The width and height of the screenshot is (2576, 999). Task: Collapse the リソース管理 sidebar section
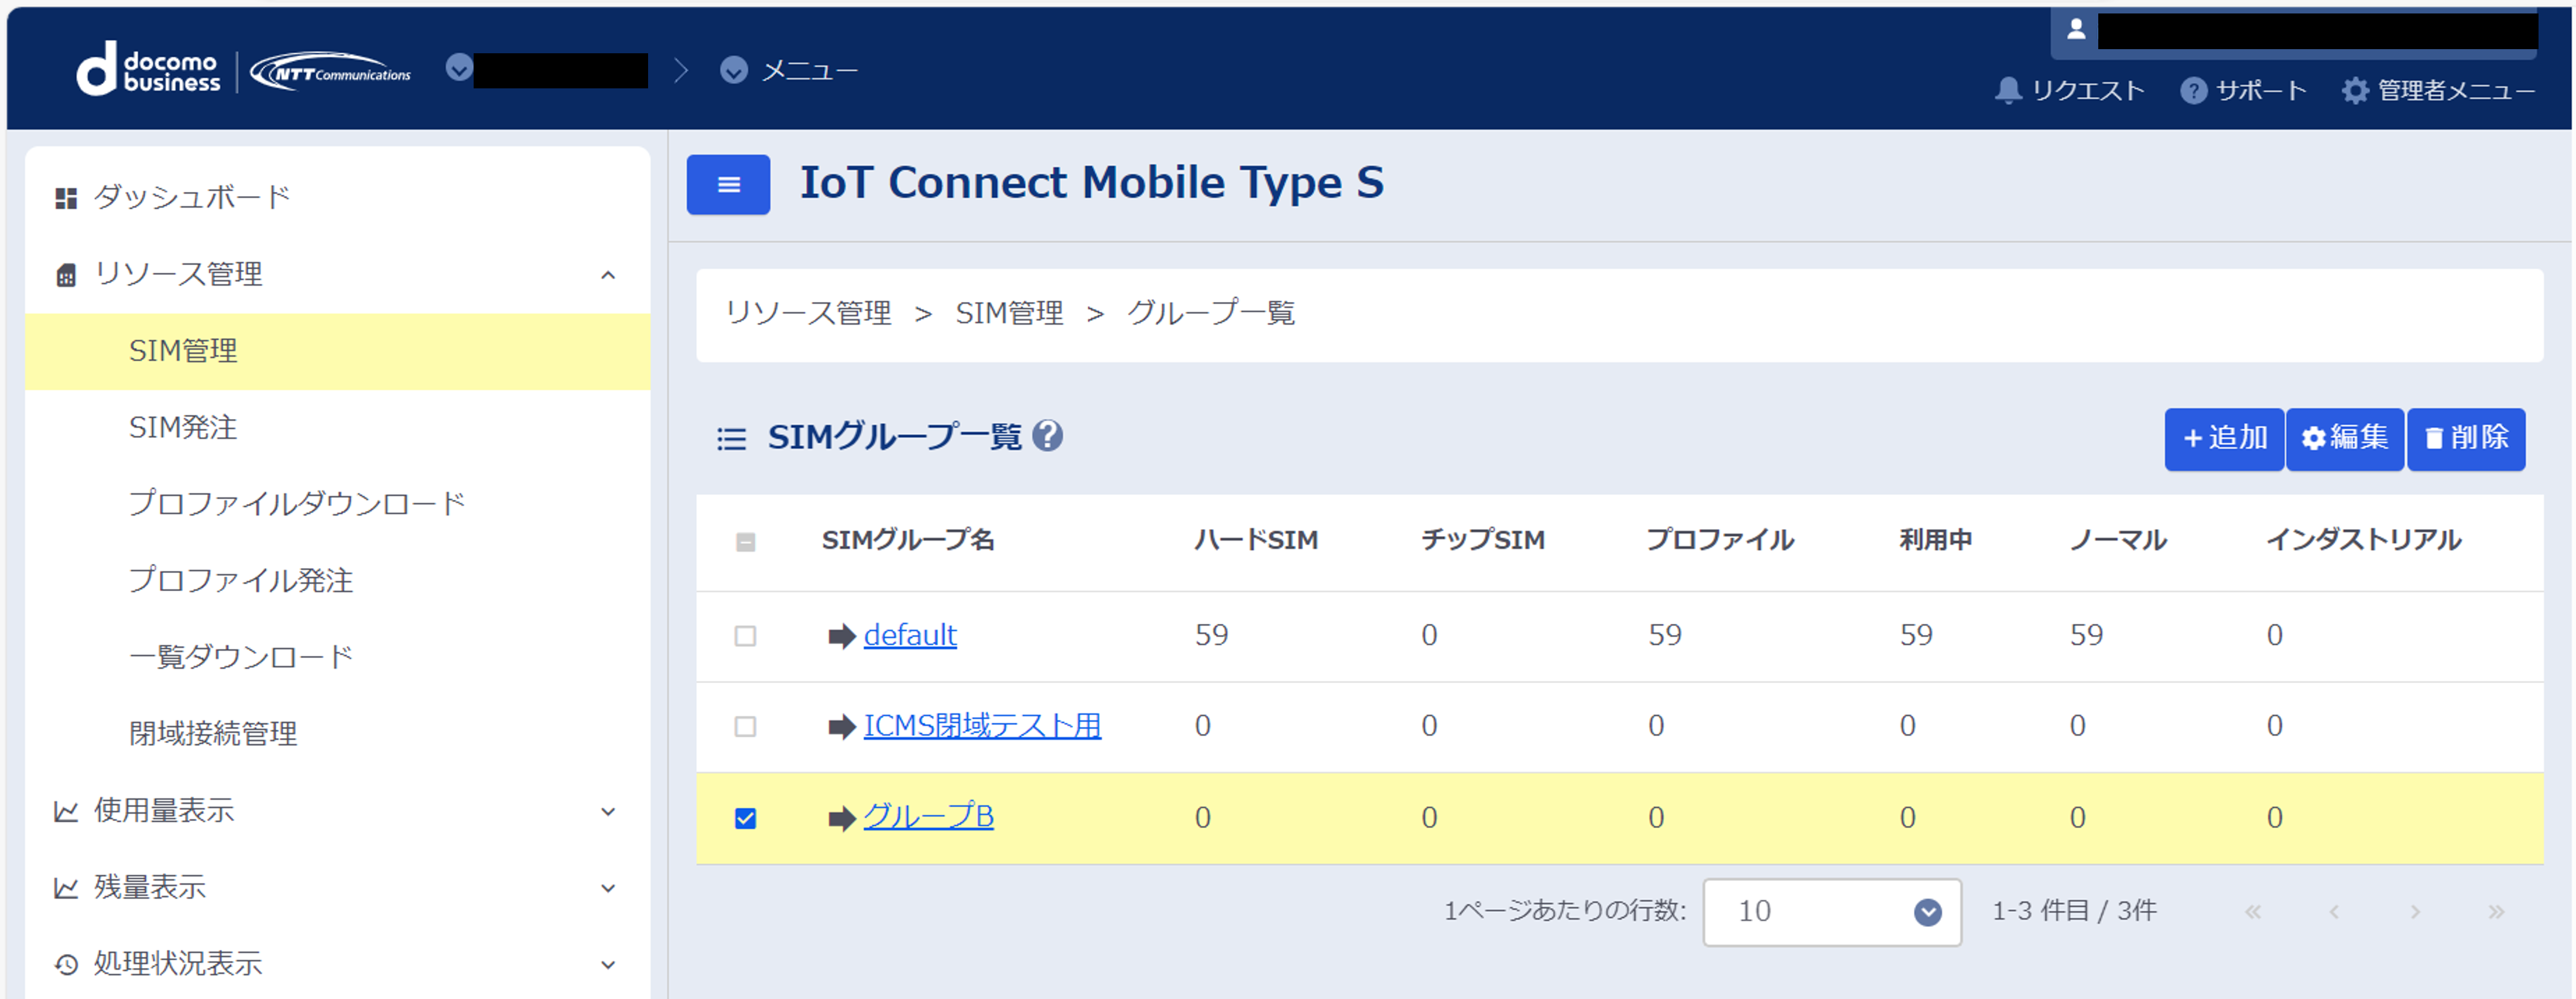[607, 275]
